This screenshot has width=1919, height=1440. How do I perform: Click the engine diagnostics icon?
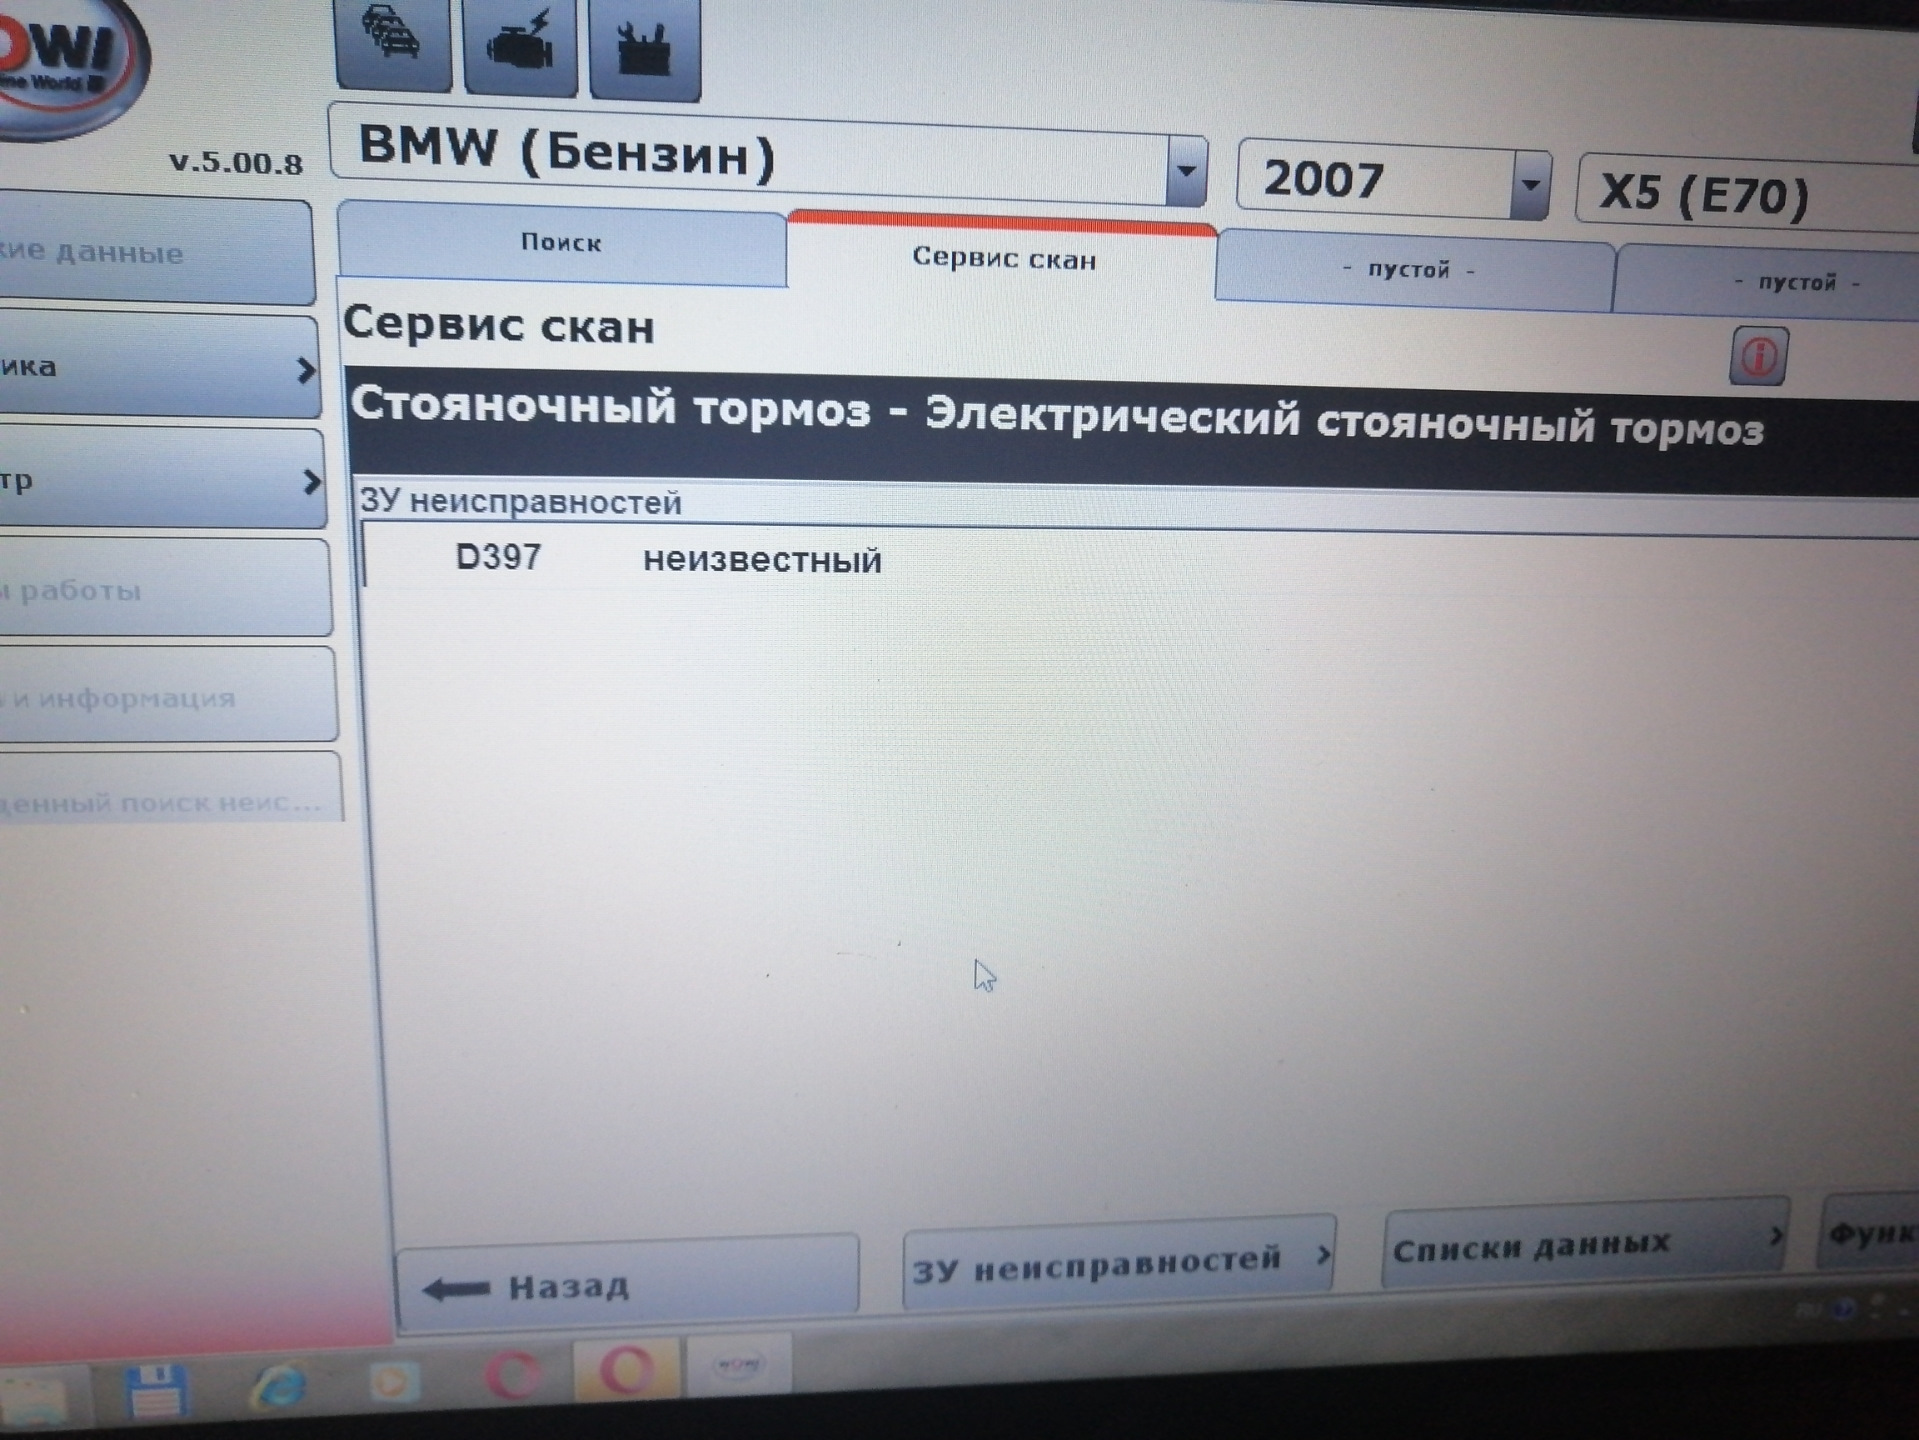tap(520, 45)
